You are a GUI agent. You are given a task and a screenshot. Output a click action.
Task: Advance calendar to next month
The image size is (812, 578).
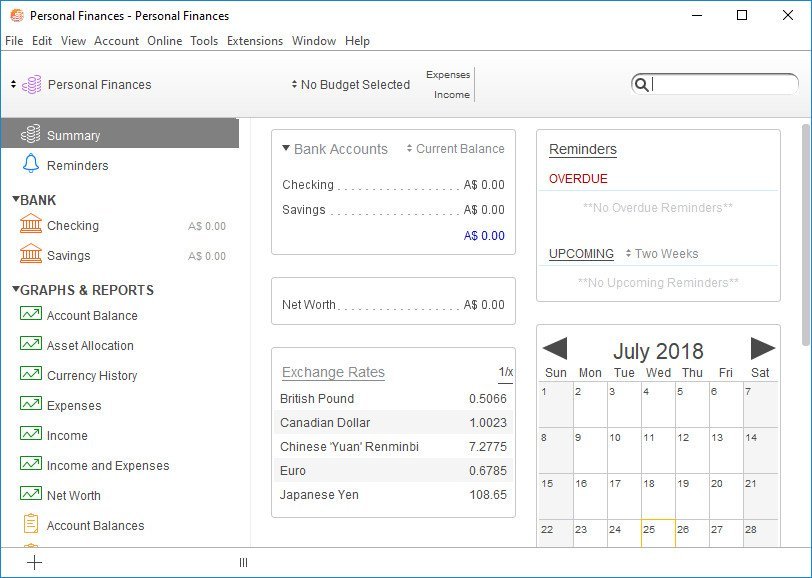pos(762,349)
